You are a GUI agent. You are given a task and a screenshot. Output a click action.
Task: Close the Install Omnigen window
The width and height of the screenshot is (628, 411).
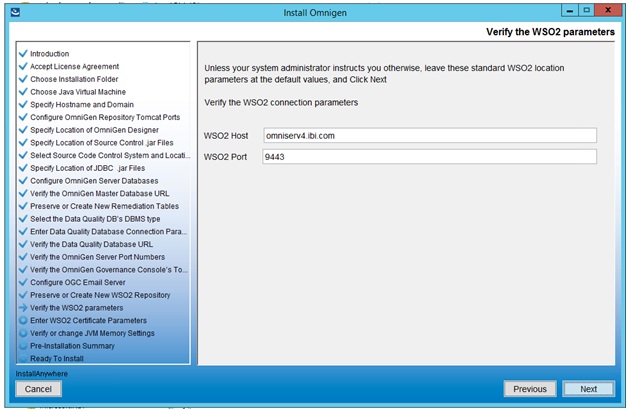[x=608, y=10]
